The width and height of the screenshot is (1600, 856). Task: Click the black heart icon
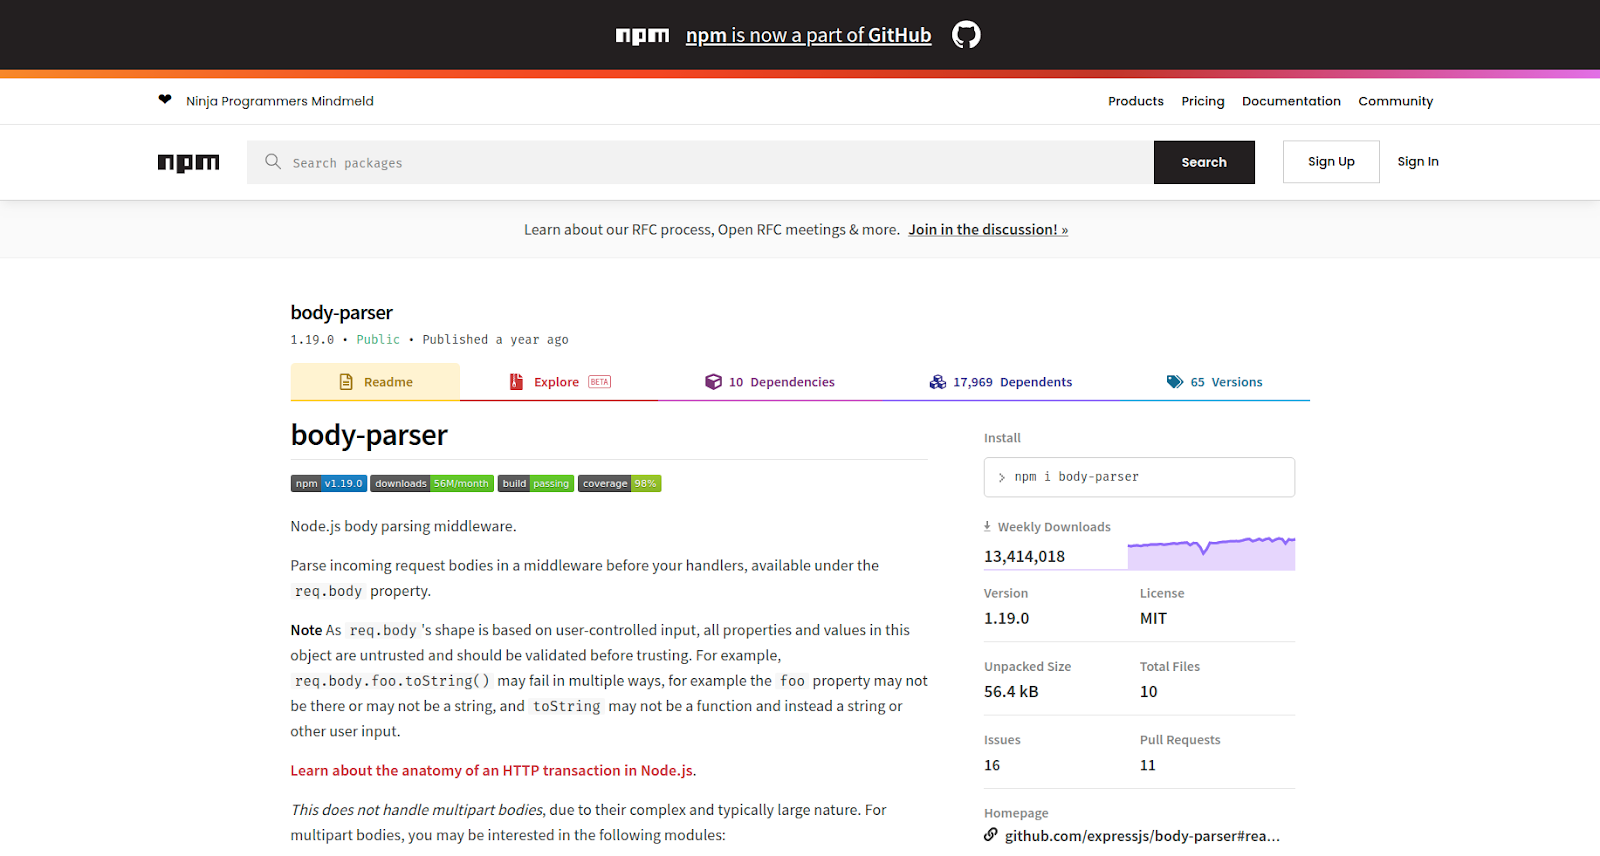coord(165,99)
